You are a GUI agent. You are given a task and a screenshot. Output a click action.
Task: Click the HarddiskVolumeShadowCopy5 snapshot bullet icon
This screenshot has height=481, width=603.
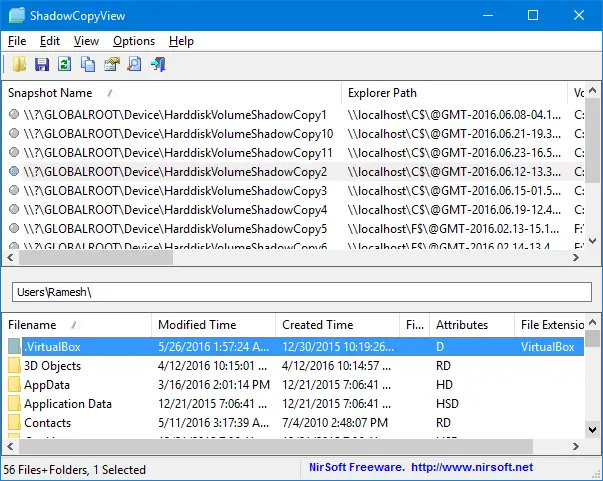coord(14,228)
